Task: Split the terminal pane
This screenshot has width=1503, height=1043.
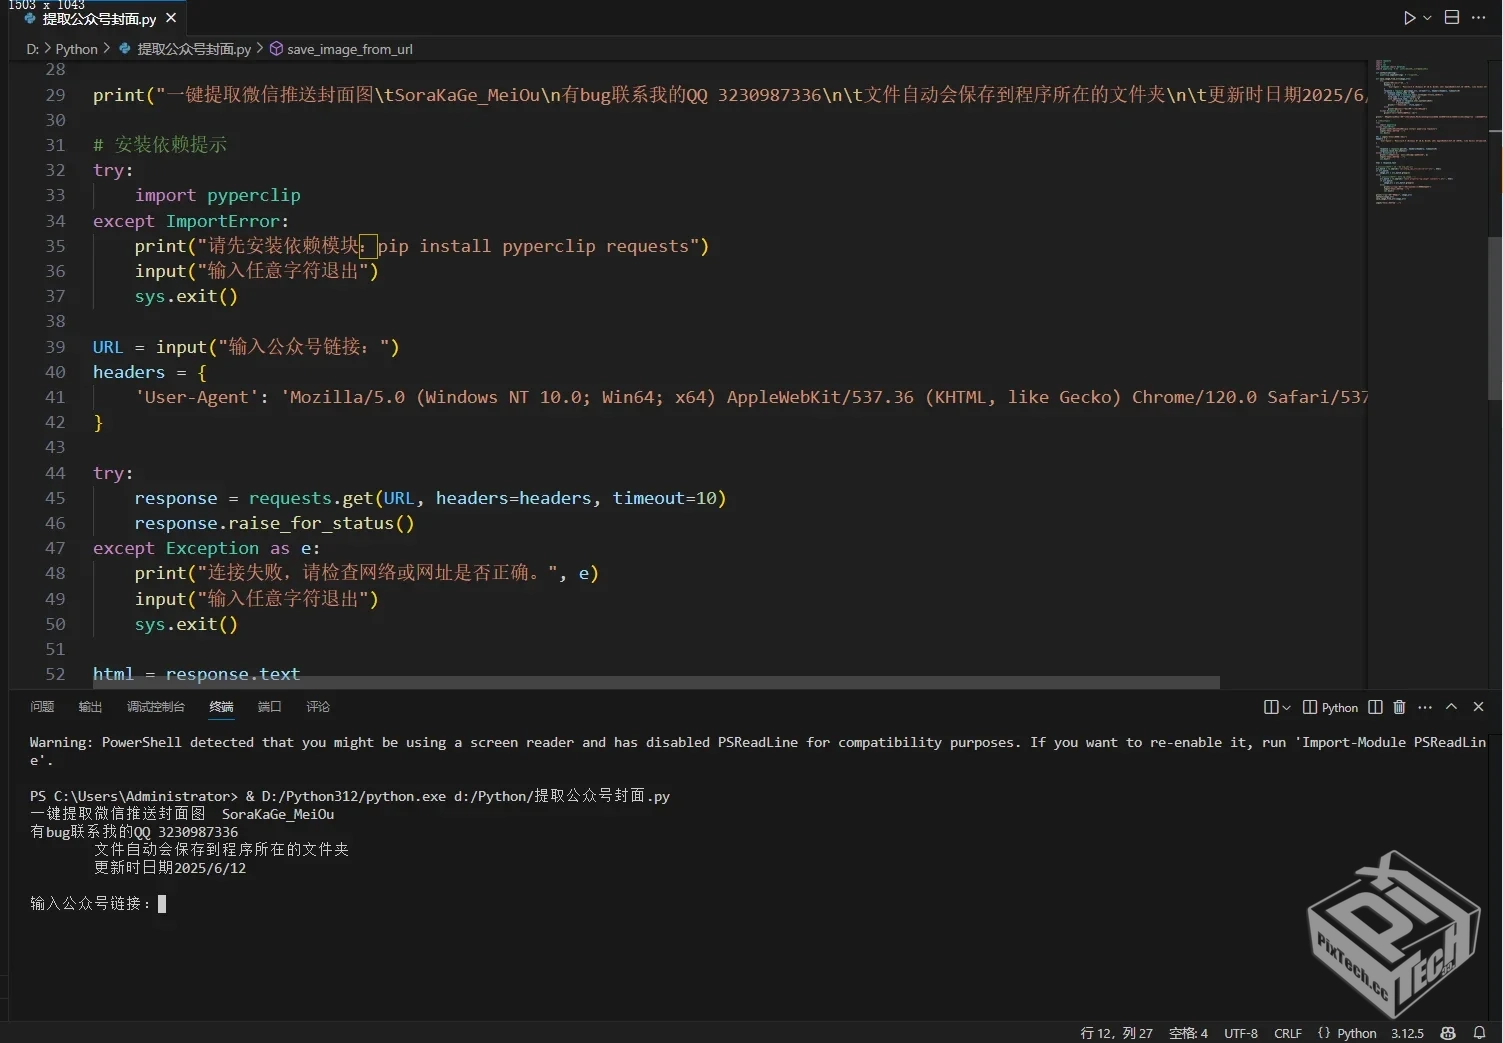Action: click(x=1375, y=707)
